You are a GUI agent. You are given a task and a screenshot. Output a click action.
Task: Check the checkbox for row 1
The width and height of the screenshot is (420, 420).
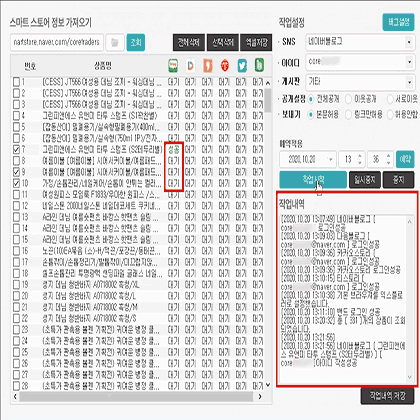(x=16, y=82)
